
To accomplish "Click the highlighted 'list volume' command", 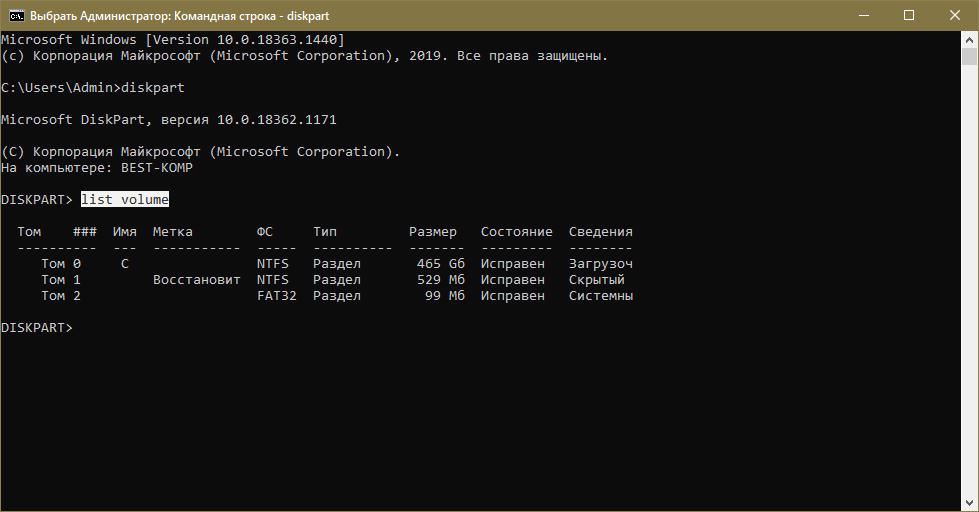I will [x=125, y=200].
